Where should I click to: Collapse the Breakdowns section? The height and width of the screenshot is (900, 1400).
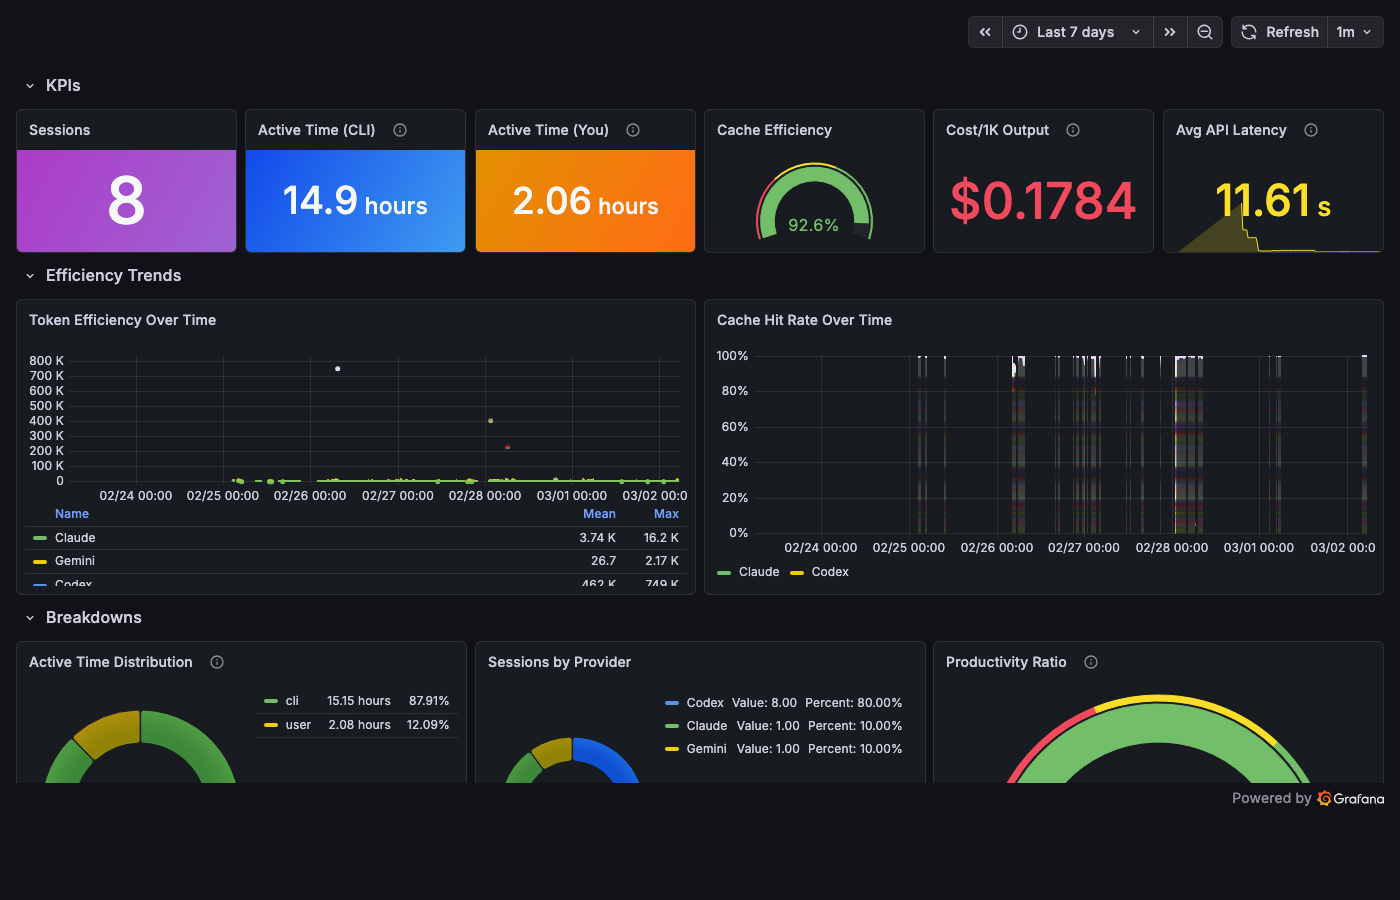click(x=28, y=617)
